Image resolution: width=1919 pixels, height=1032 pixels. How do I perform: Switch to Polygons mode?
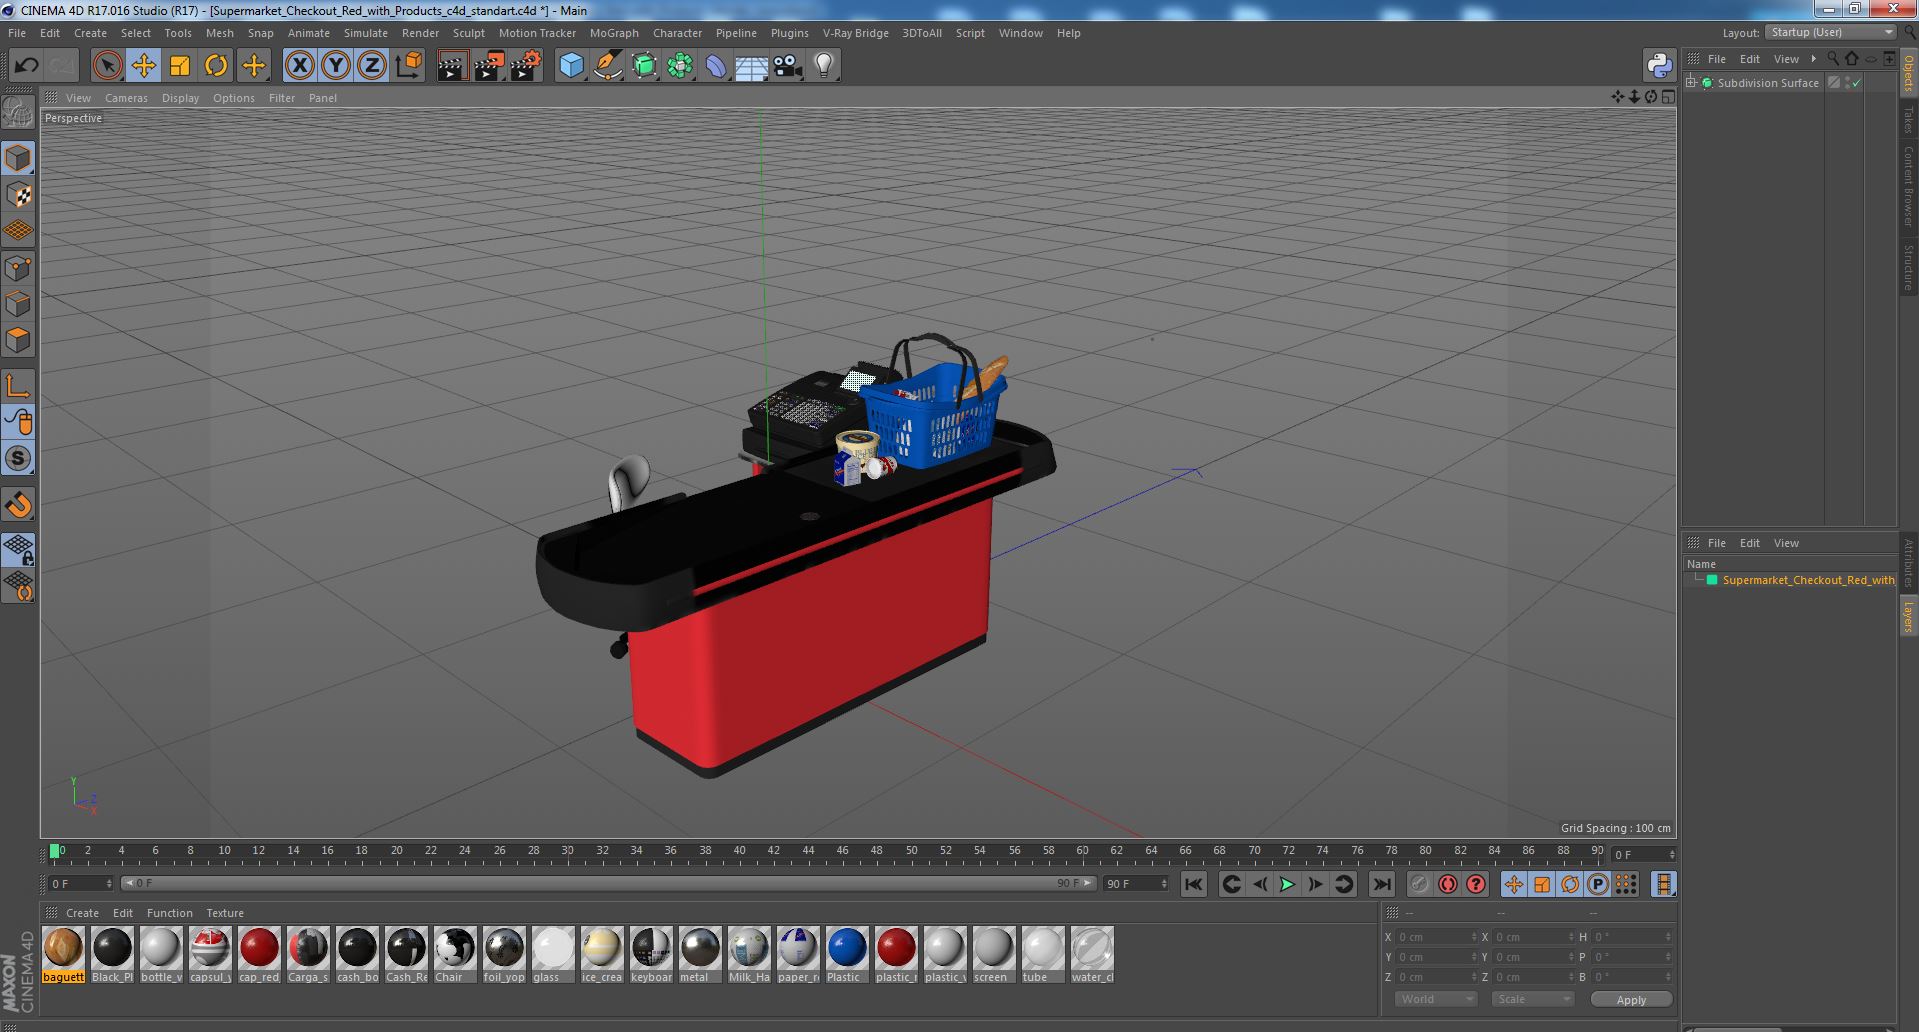click(x=18, y=340)
